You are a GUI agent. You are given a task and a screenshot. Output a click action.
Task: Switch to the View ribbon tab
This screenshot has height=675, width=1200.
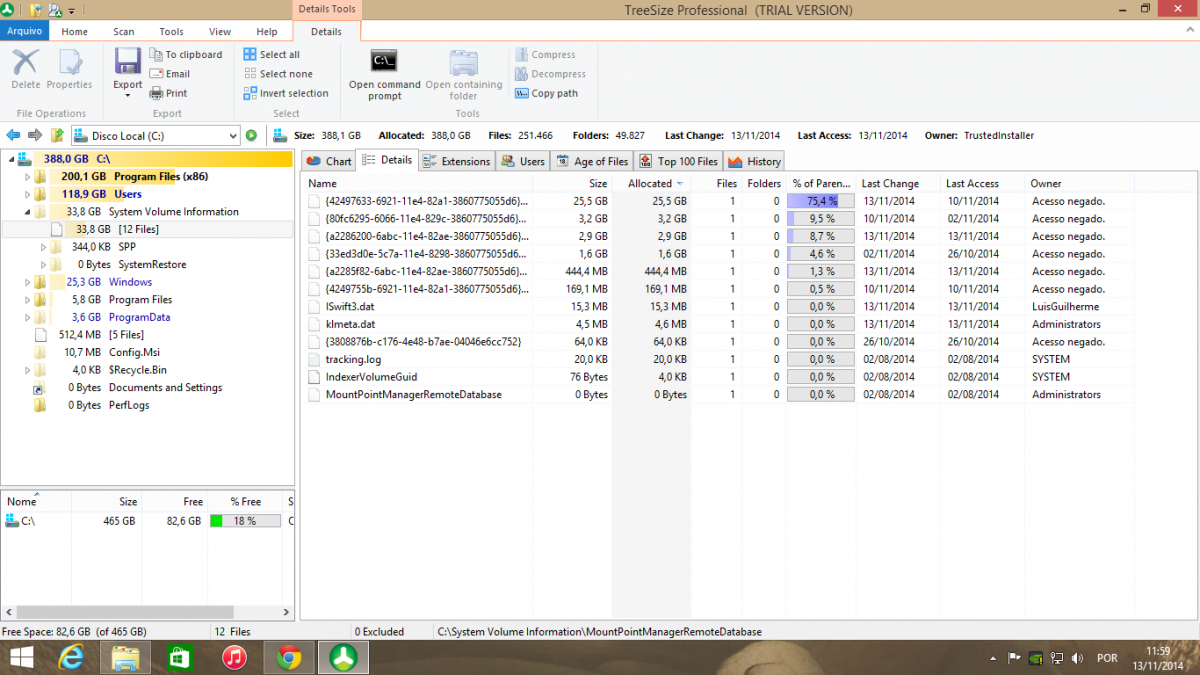pyautogui.click(x=220, y=31)
